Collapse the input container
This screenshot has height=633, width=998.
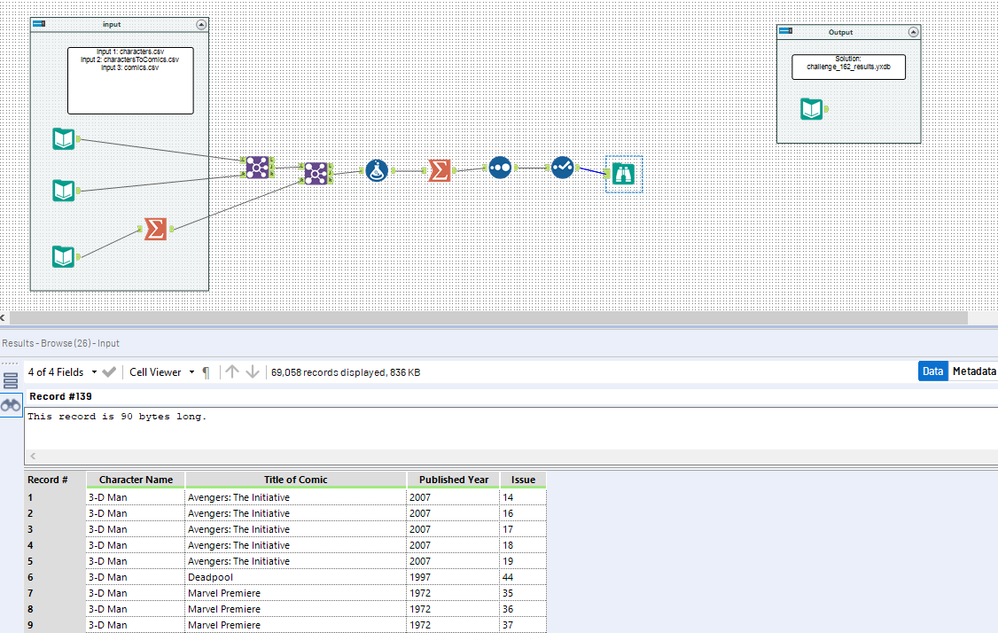point(201,25)
